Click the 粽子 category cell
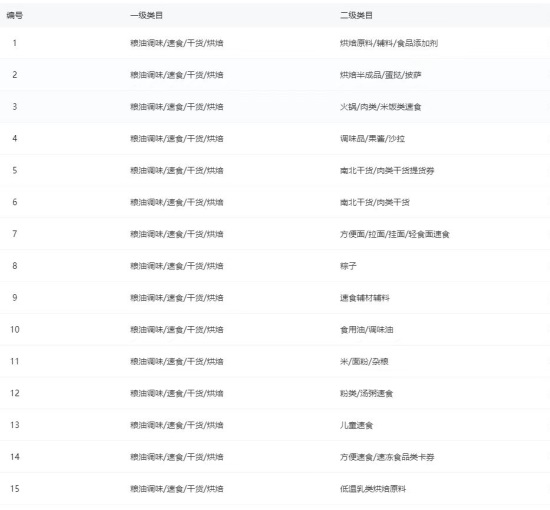 [x=348, y=266]
